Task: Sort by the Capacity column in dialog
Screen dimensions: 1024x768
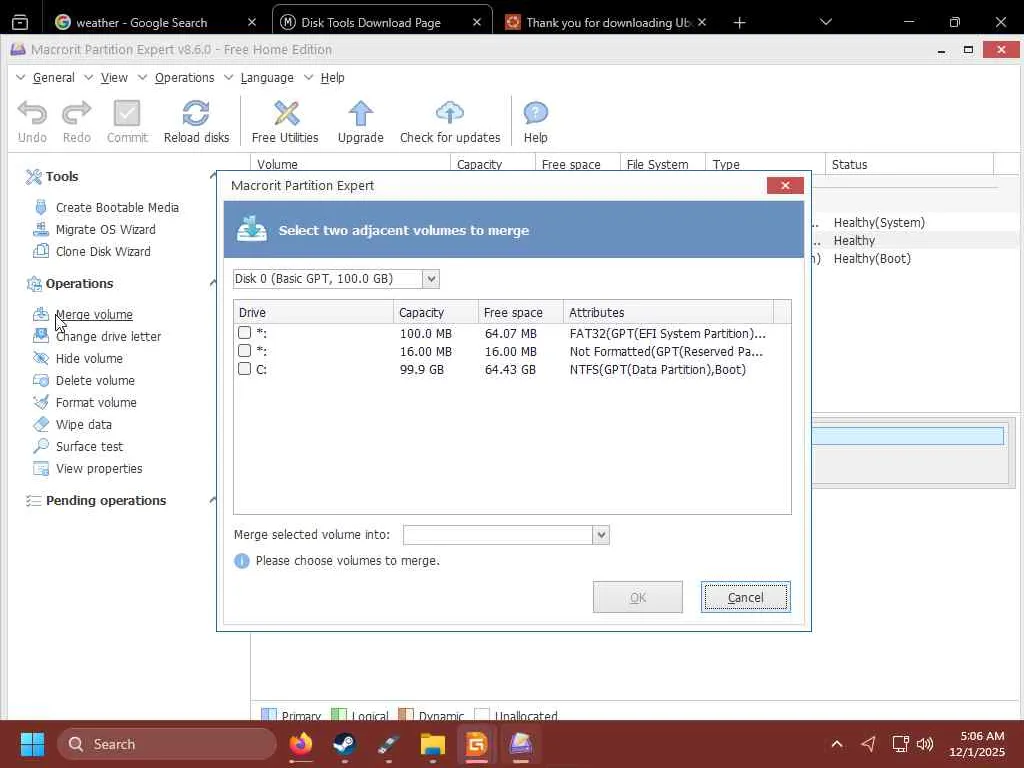Action: [436, 312]
